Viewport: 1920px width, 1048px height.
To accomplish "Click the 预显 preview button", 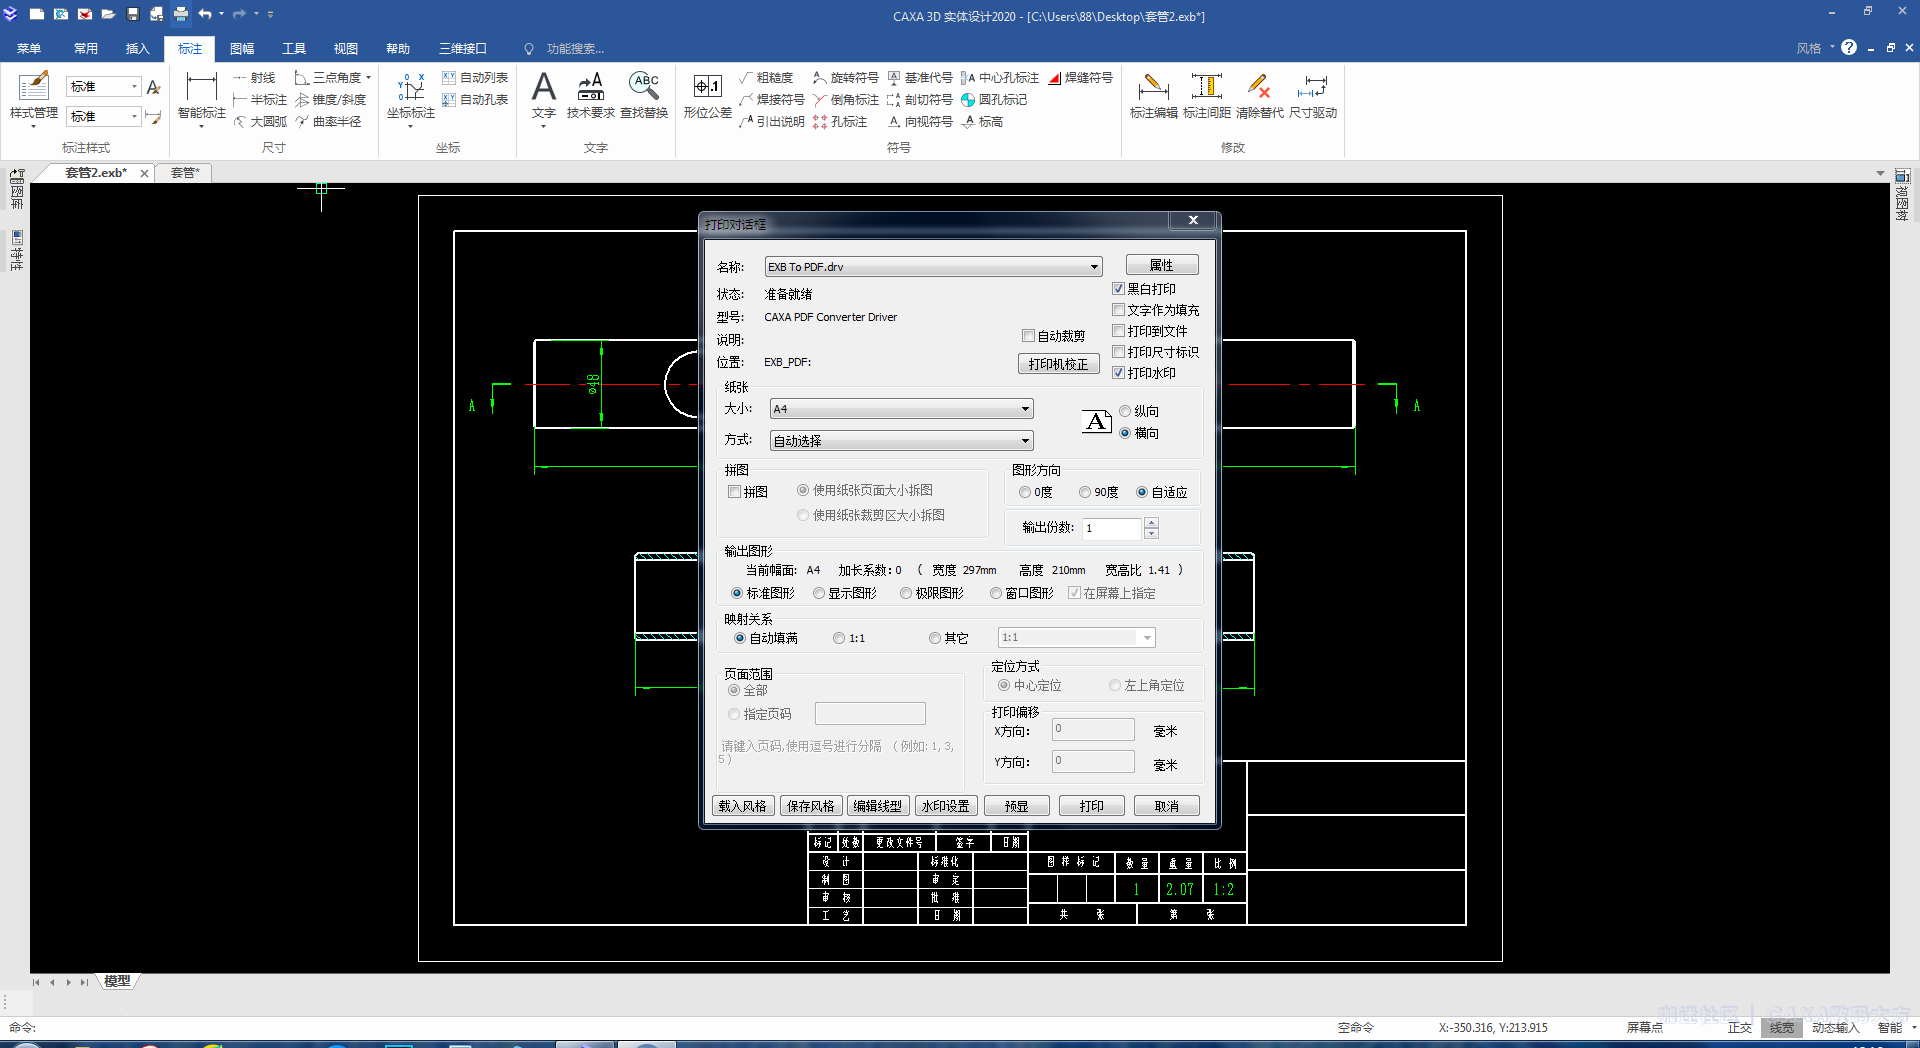I will coord(1017,806).
